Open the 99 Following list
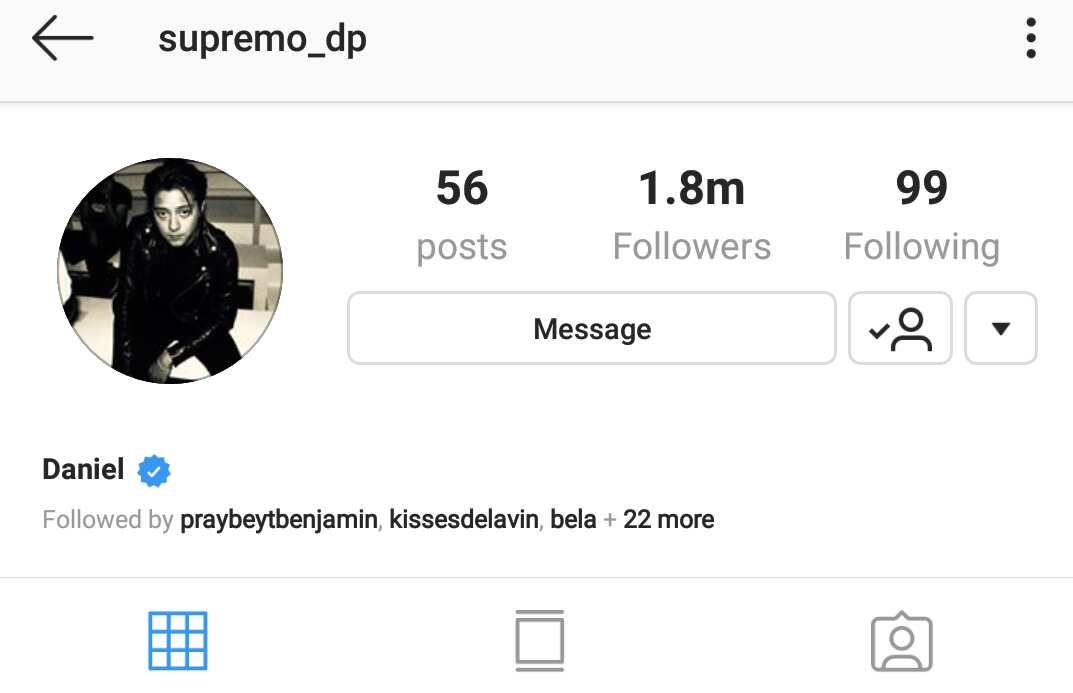 [922, 215]
